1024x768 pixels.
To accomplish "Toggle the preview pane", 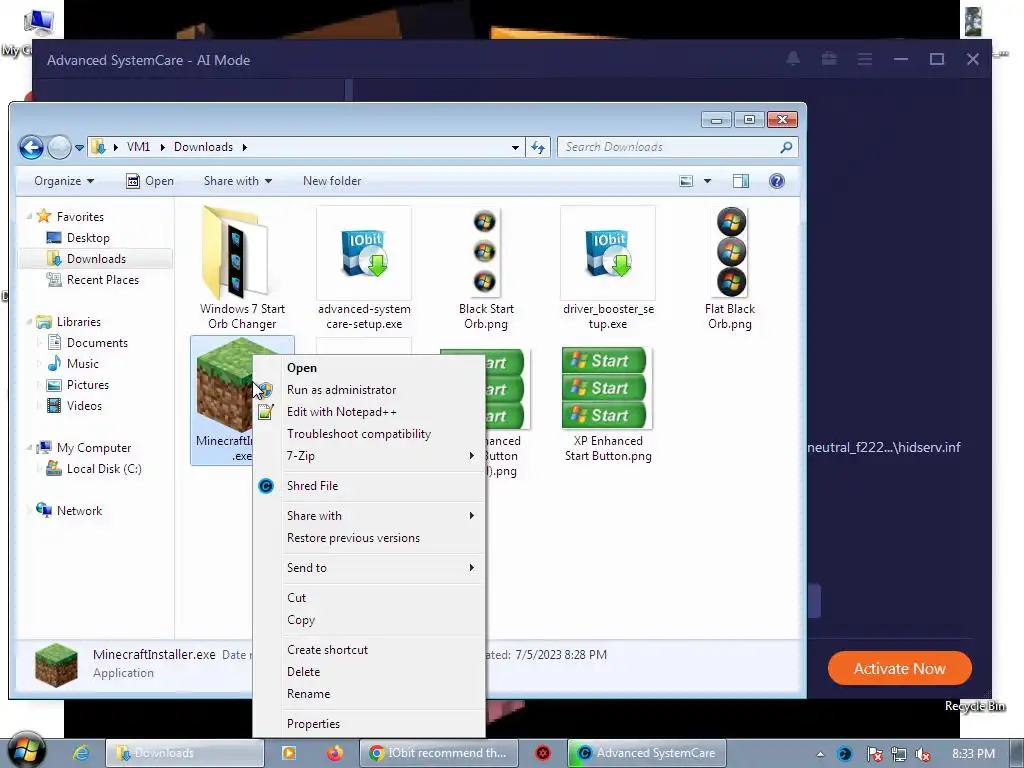I will tap(741, 181).
